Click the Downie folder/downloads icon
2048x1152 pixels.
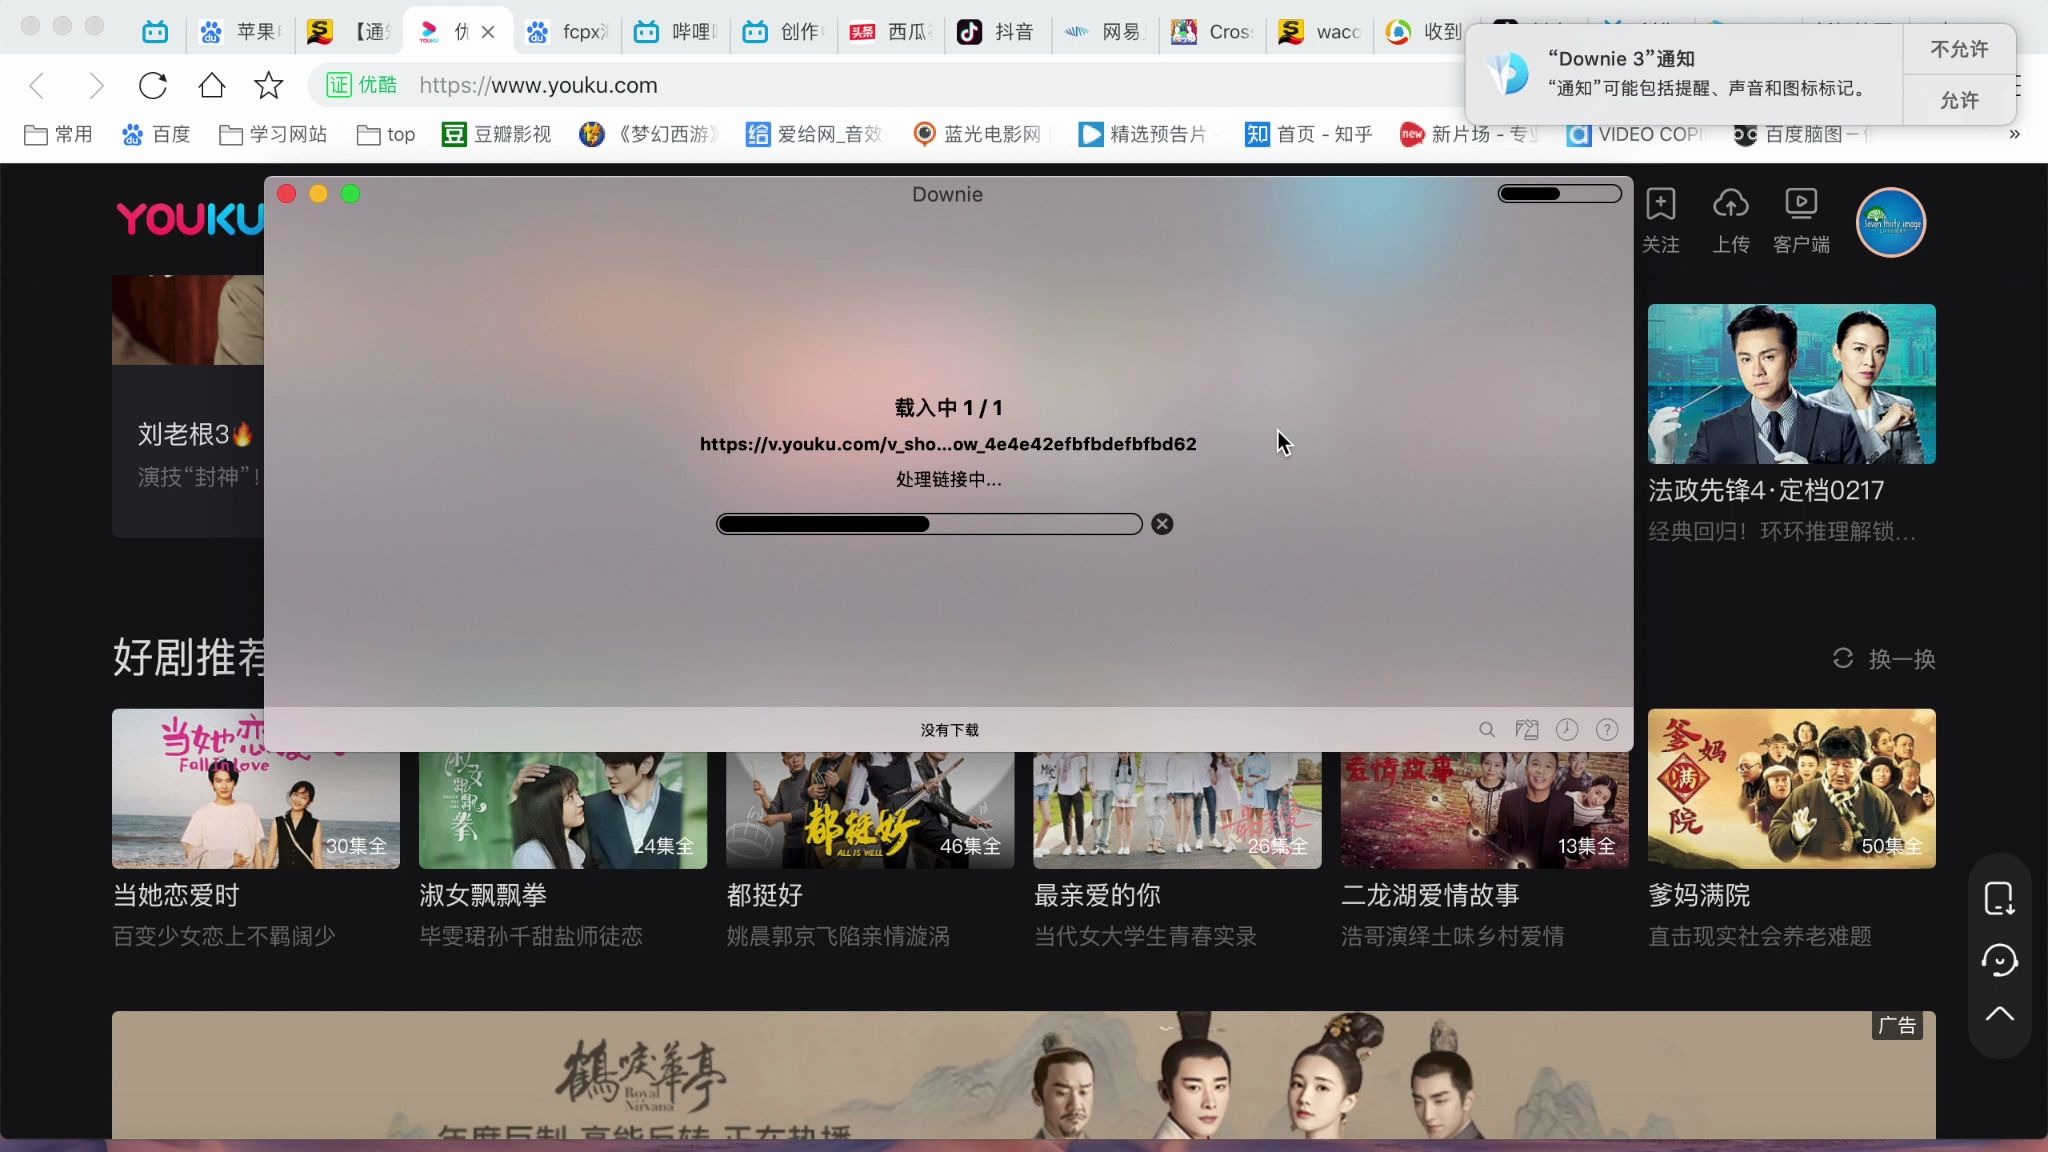coord(1526,729)
